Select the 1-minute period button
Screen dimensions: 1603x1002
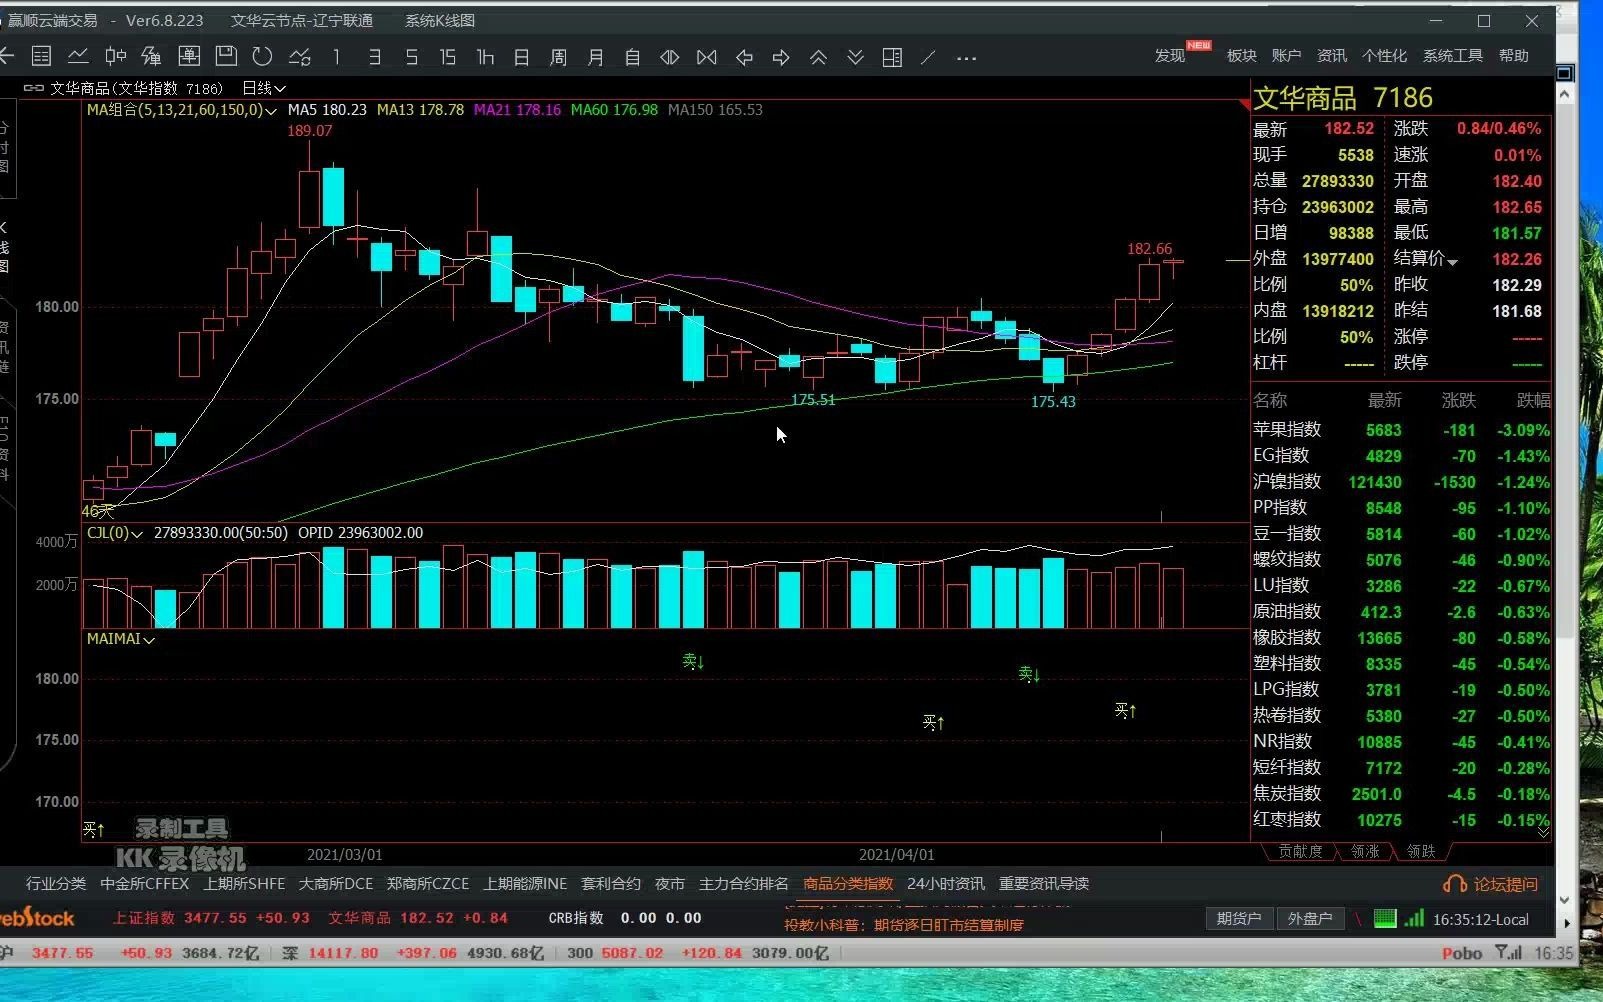coord(337,57)
